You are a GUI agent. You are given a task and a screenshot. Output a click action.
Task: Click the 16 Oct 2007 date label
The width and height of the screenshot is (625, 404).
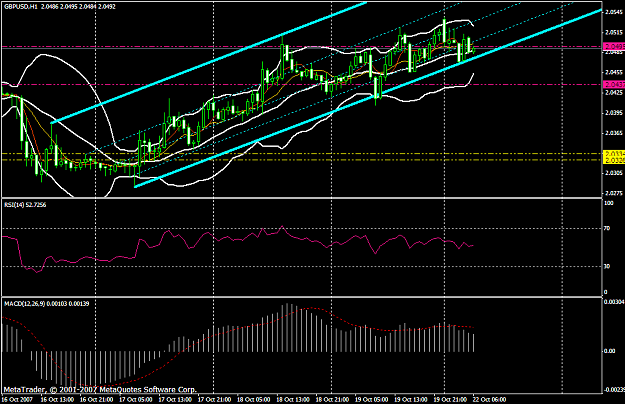pos(17,399)
